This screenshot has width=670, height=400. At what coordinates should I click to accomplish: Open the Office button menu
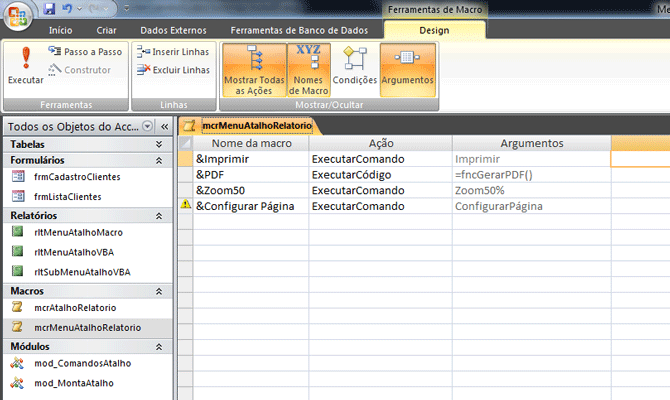point(18,16)
